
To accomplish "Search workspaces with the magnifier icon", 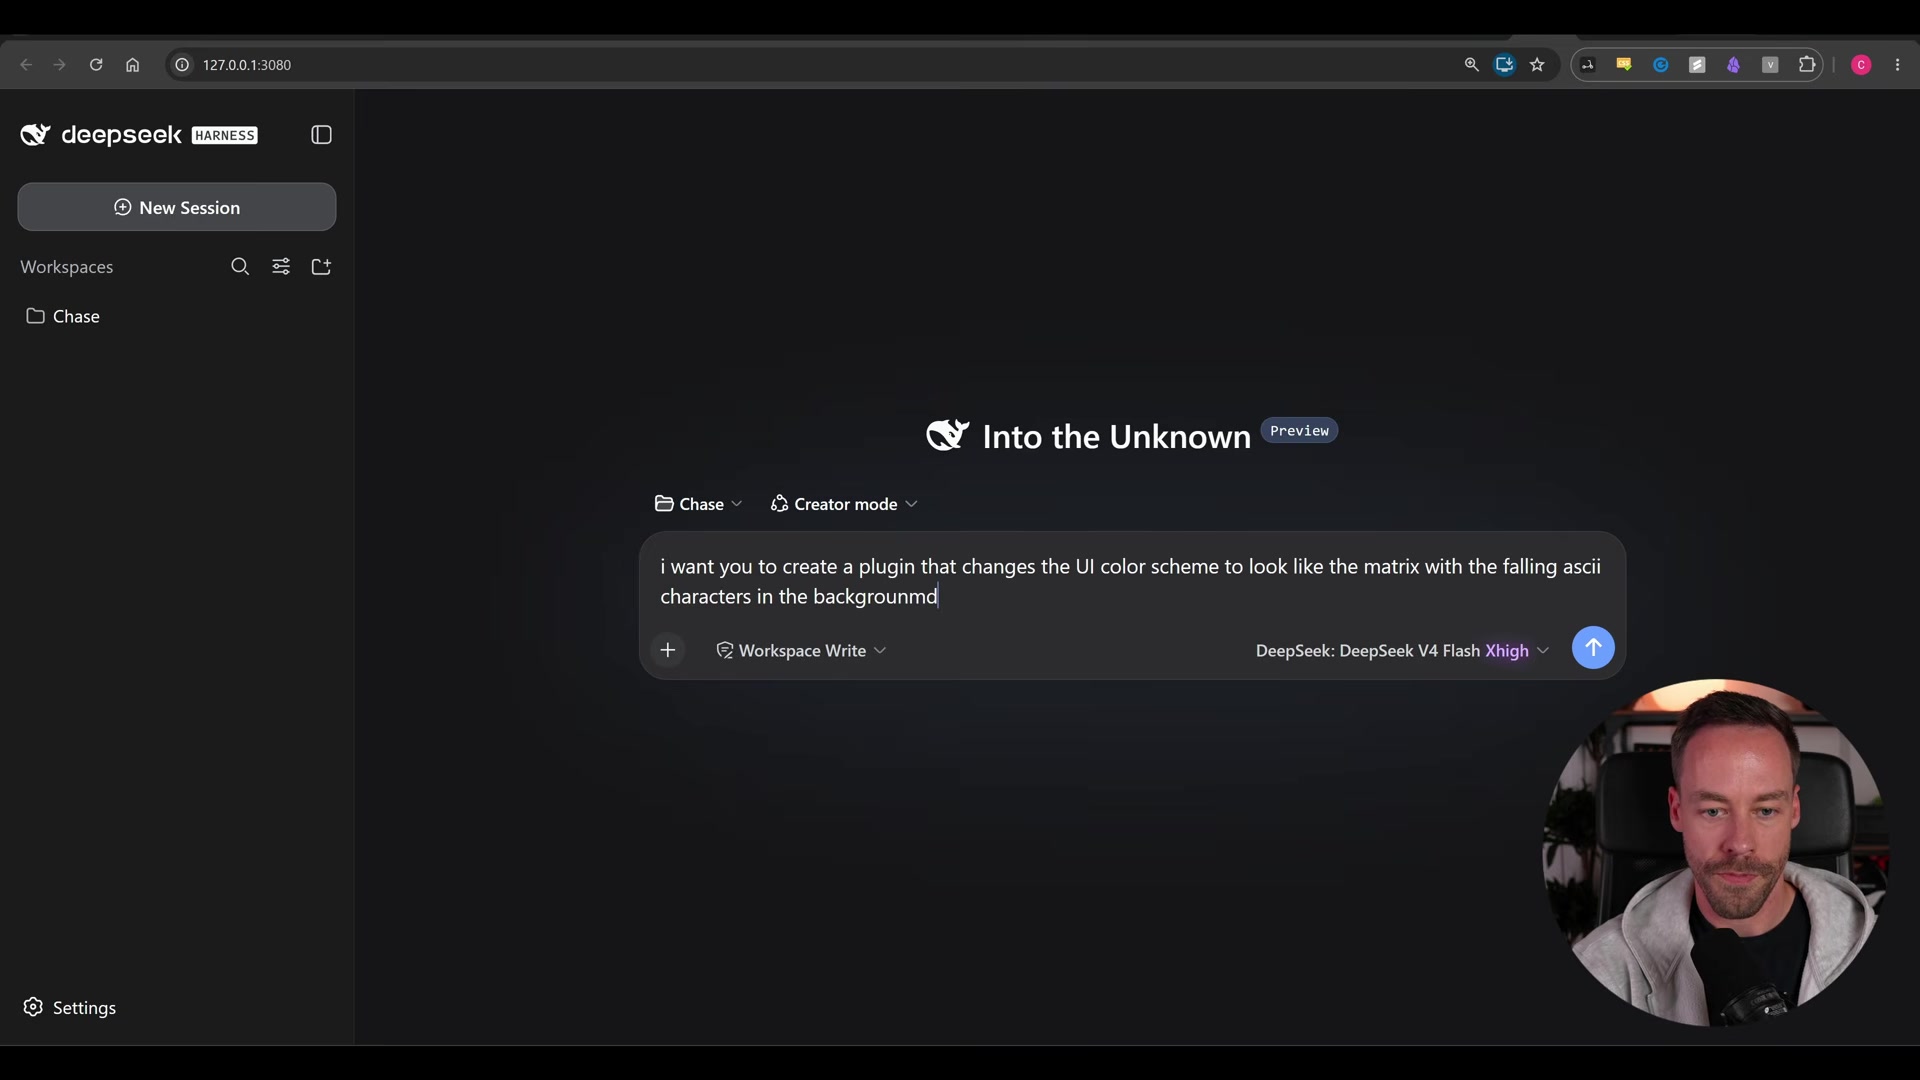I will coord(240,266).
